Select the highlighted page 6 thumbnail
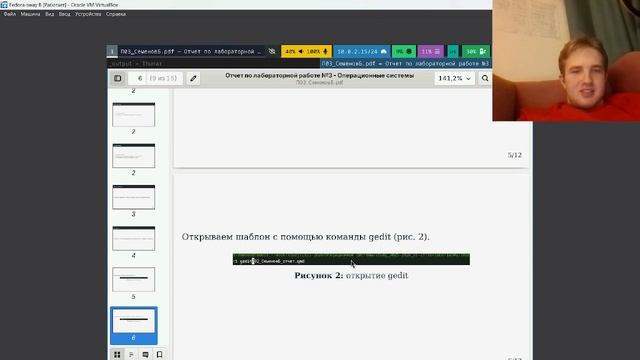 133,325
